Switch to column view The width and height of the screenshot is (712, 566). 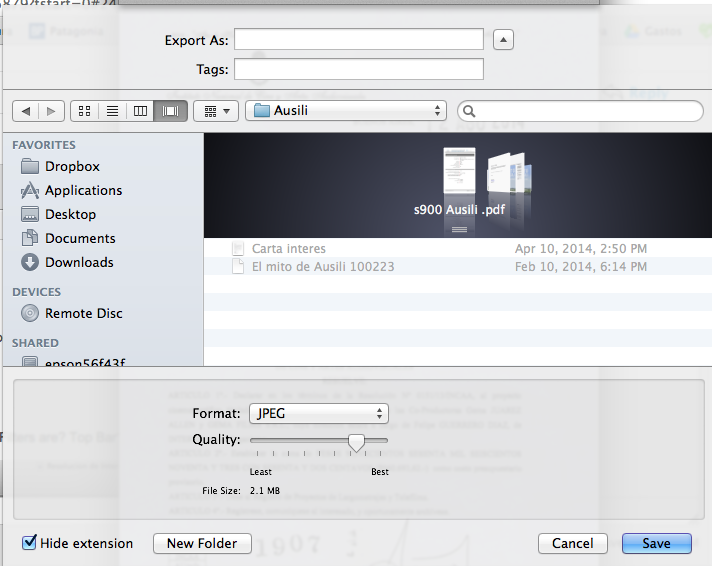point(140,111)
